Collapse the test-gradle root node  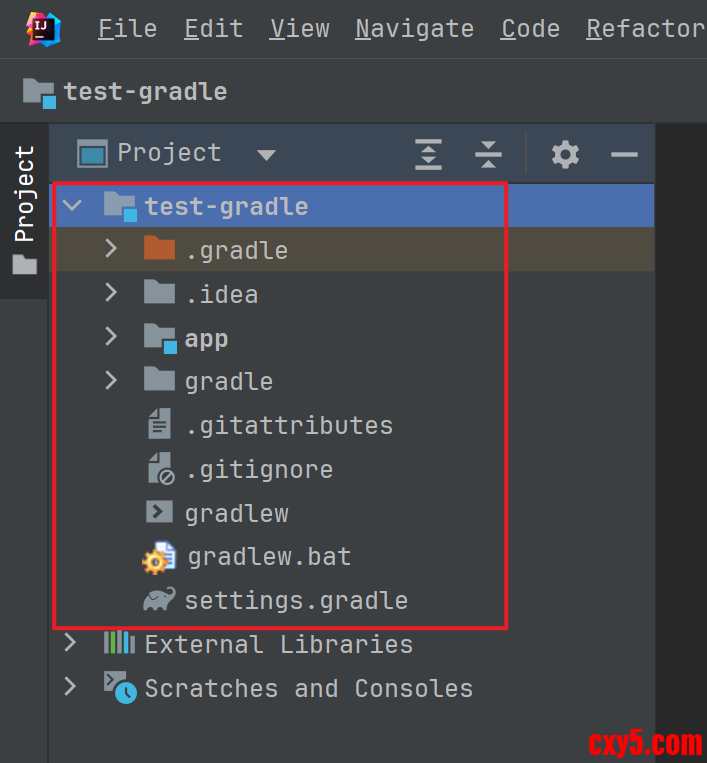[72, 206]
